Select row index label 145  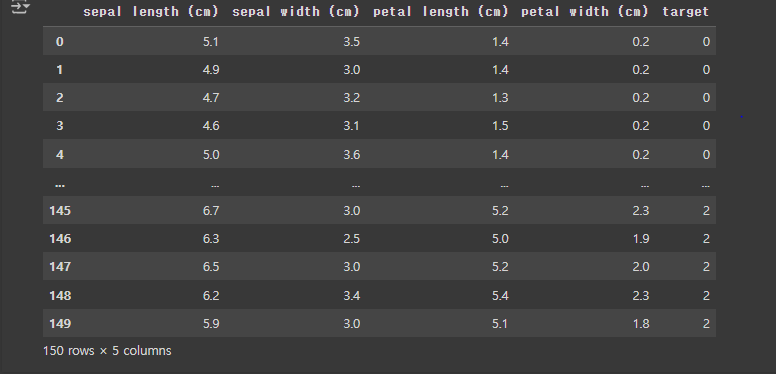tap(60, 211)
